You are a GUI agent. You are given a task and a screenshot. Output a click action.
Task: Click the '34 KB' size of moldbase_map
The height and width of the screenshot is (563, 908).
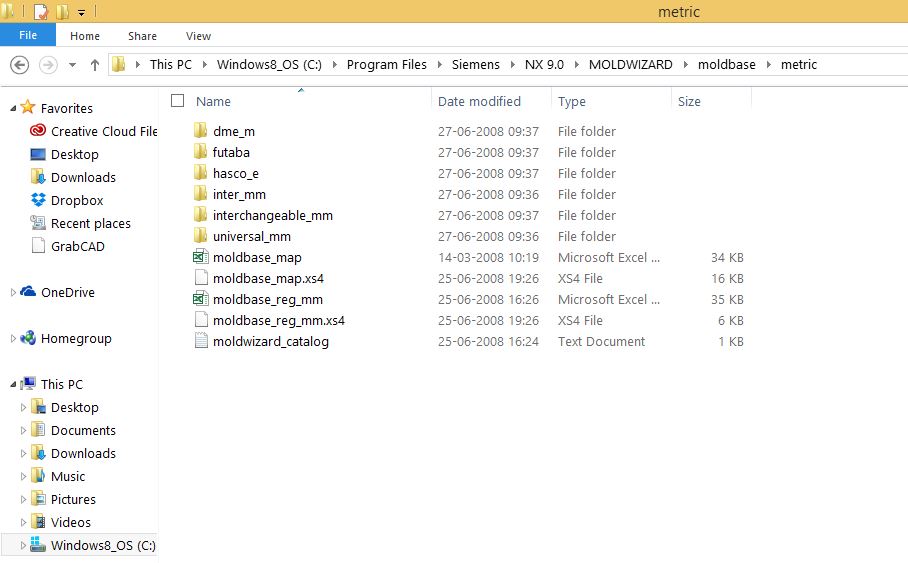727,257
